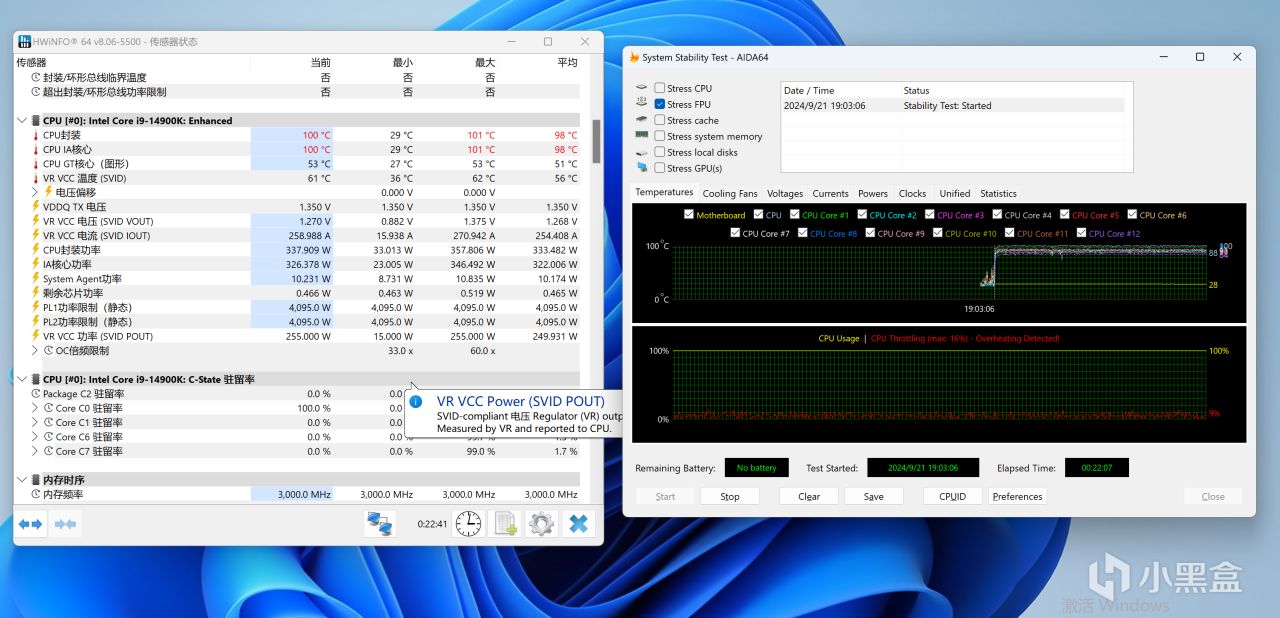Click the clock icon on 内存频率 row
The image size is (1280, 618).
click(36, 495)
